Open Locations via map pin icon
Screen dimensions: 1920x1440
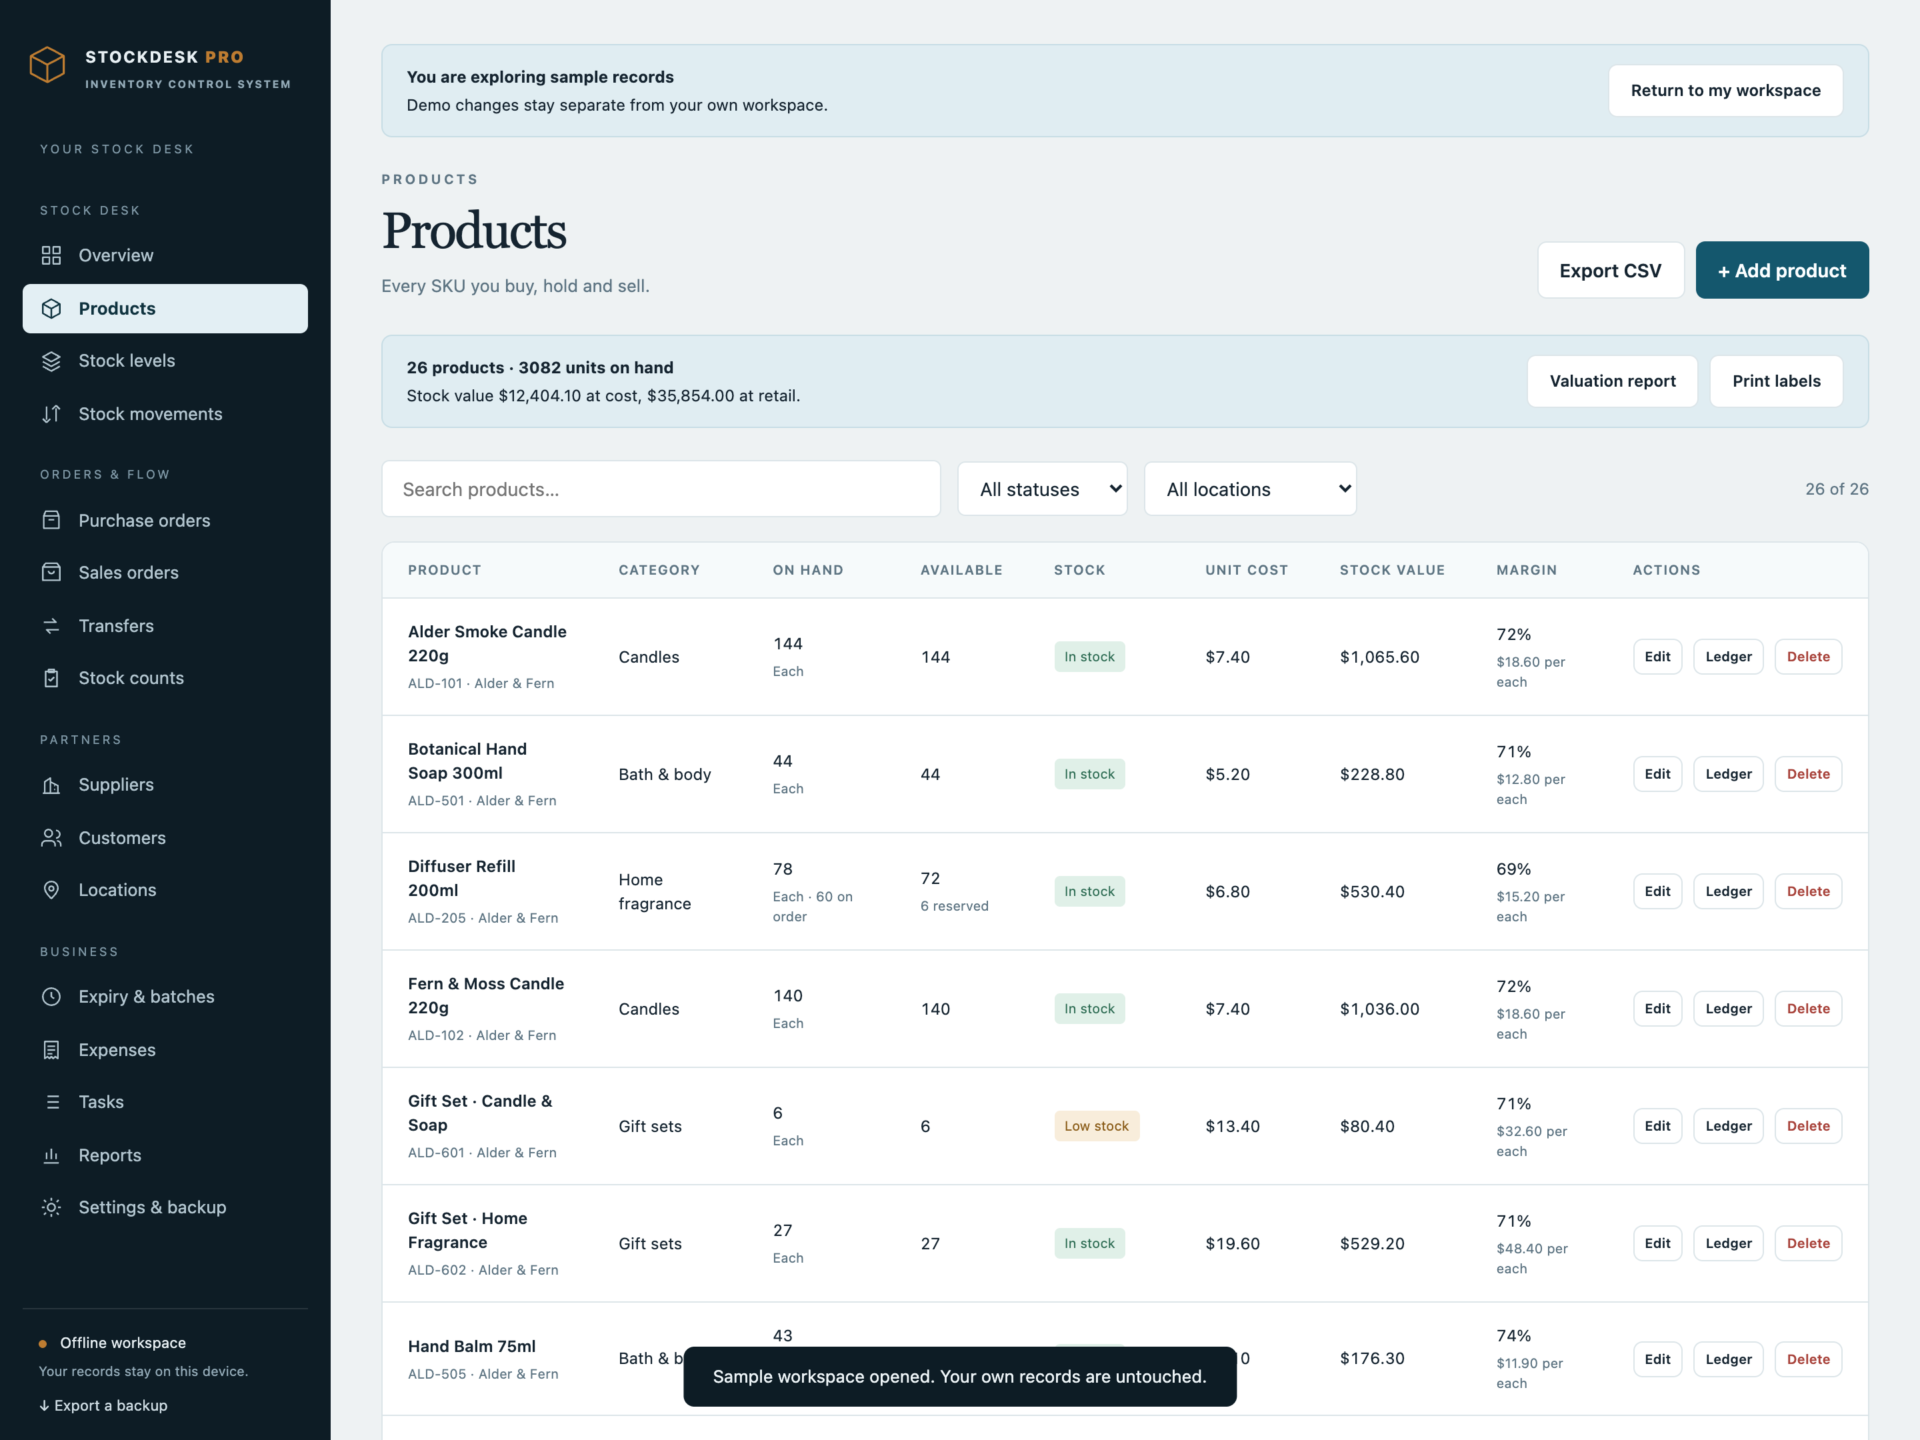[x=51, y=890]
